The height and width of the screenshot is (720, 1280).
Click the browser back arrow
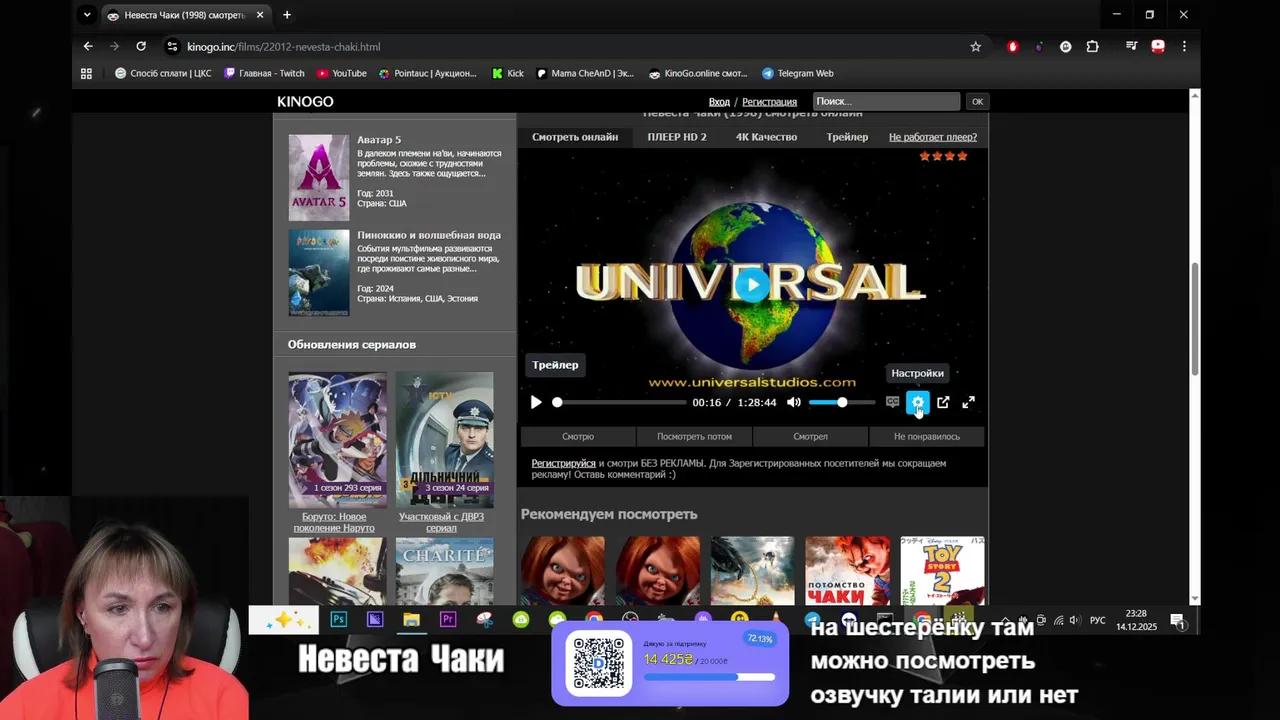(x=88, y=46)
